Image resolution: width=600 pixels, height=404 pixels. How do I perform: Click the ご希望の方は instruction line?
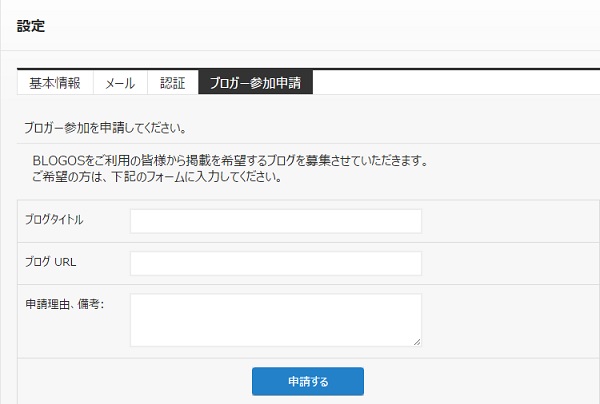(x=157, y=177)
